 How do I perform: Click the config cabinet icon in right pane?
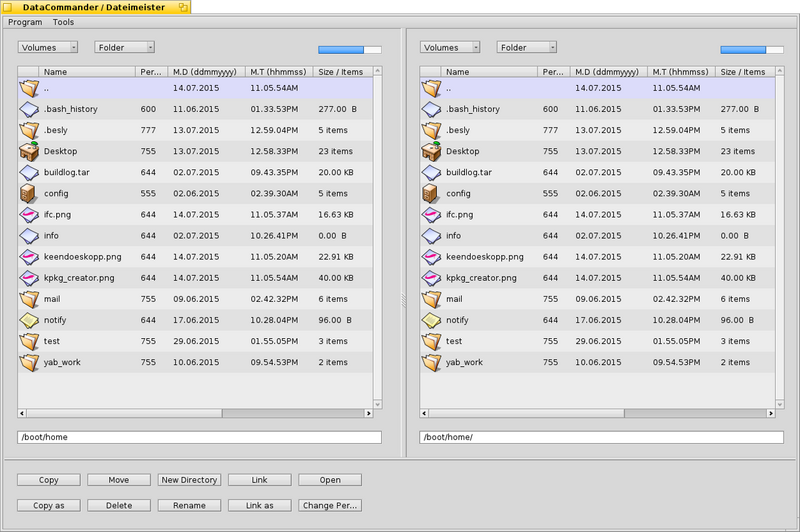coord(430,193)
